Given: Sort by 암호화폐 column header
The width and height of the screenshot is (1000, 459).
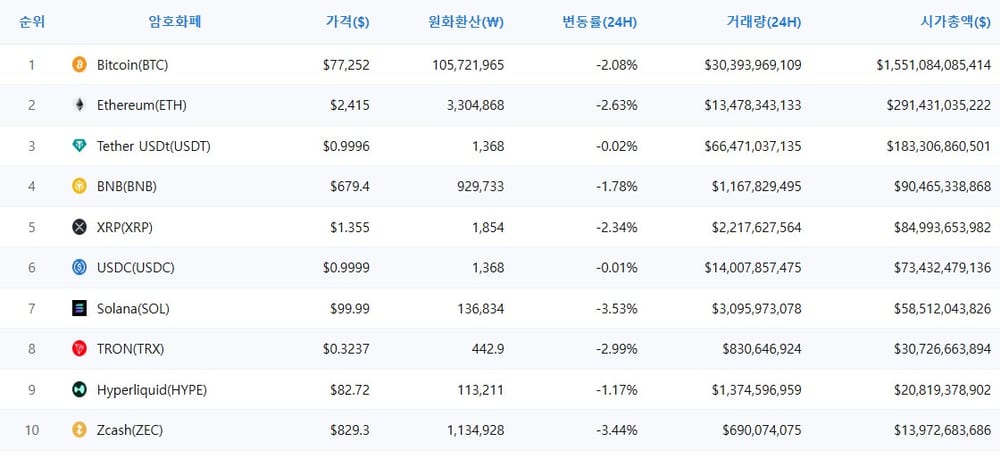Looking at the screenshot, I should click(x=175, y=22).
